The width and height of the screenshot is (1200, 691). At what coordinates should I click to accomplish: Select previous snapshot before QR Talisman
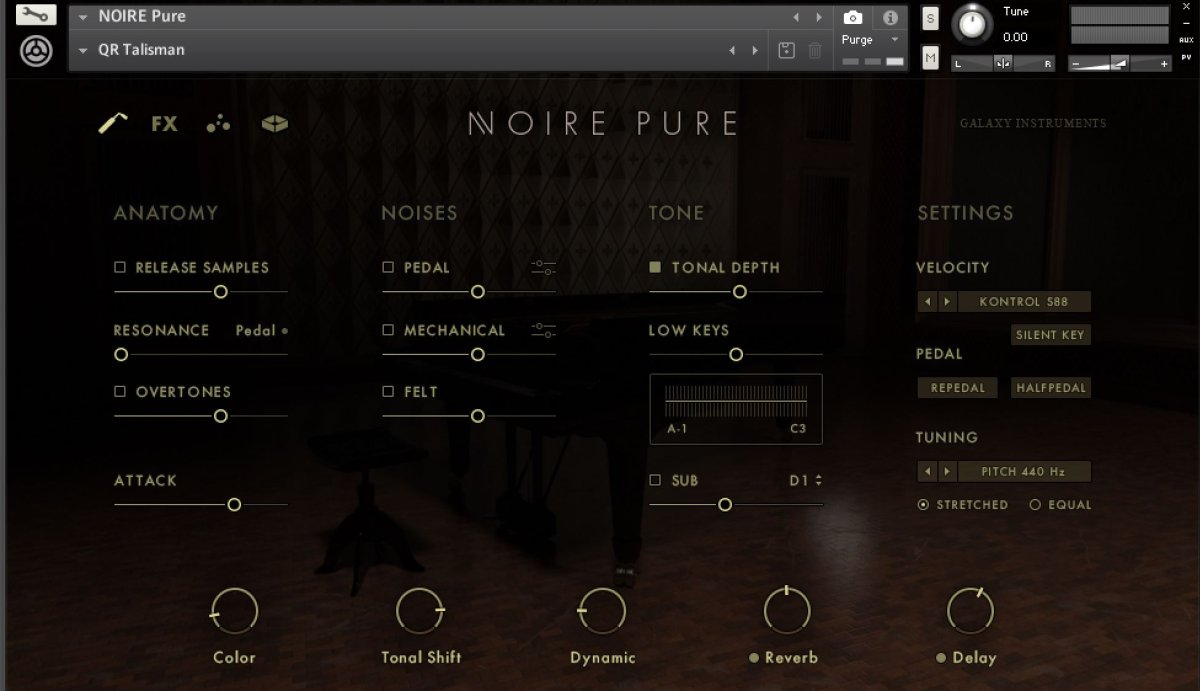coord(732,50)
